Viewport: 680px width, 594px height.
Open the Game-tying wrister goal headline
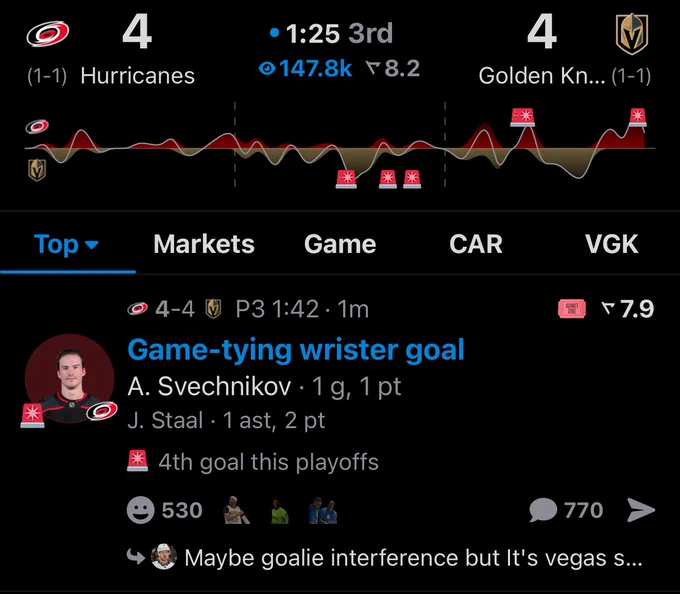tap(296, 350)
